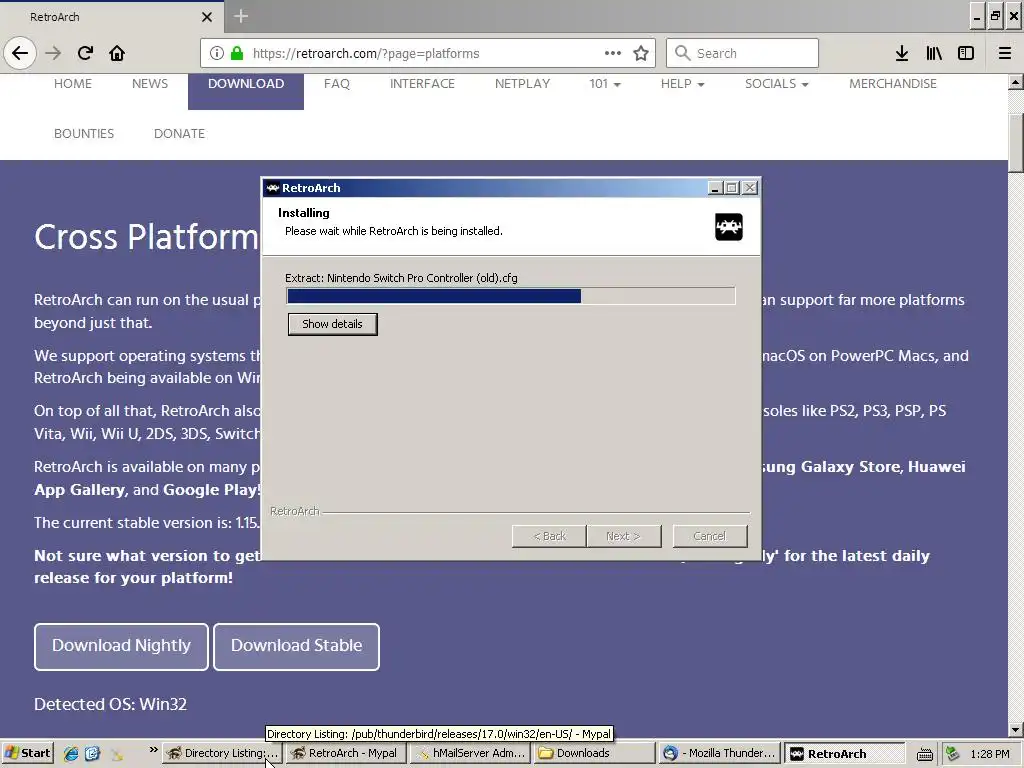Open the FAQ navigation link
1024x768 pixels.
point(336,84)
